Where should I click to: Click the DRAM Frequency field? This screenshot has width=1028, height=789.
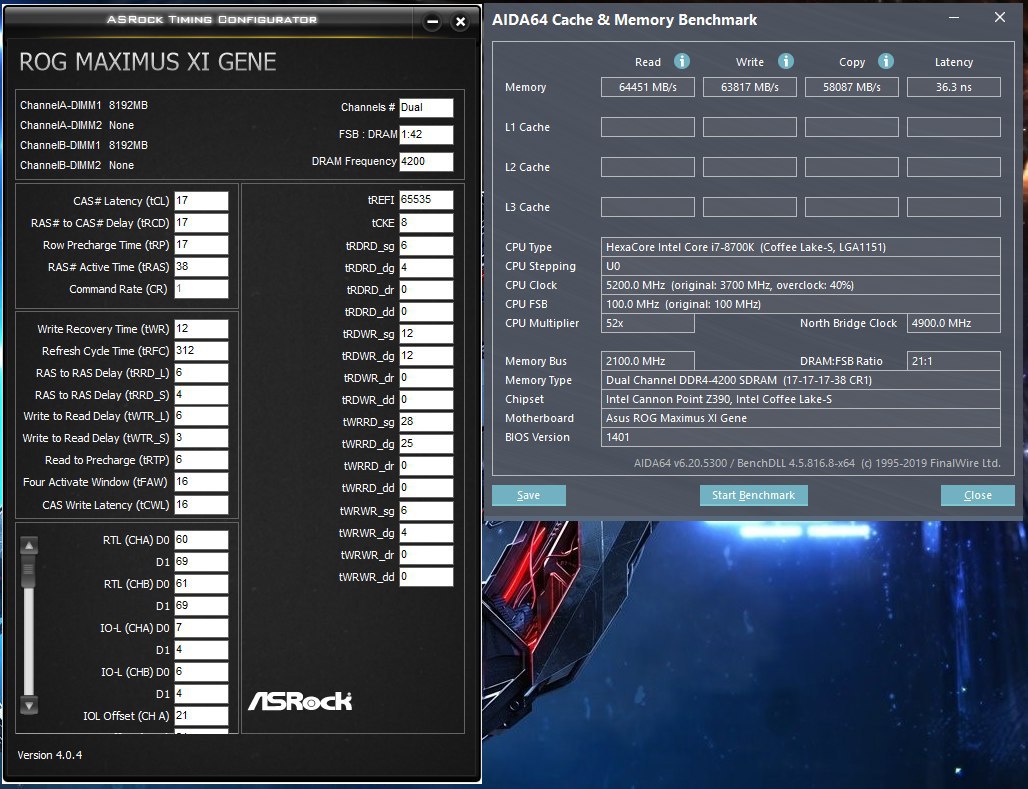coord(426,161)
